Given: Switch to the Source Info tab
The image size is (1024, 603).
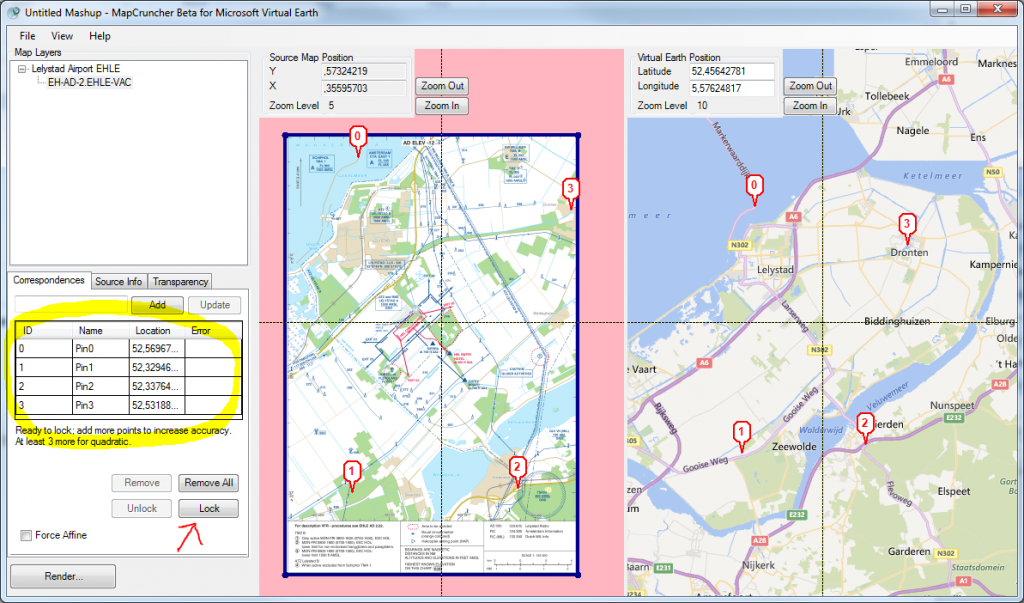Looking at the screenshot, I should (x=118, y=281).
